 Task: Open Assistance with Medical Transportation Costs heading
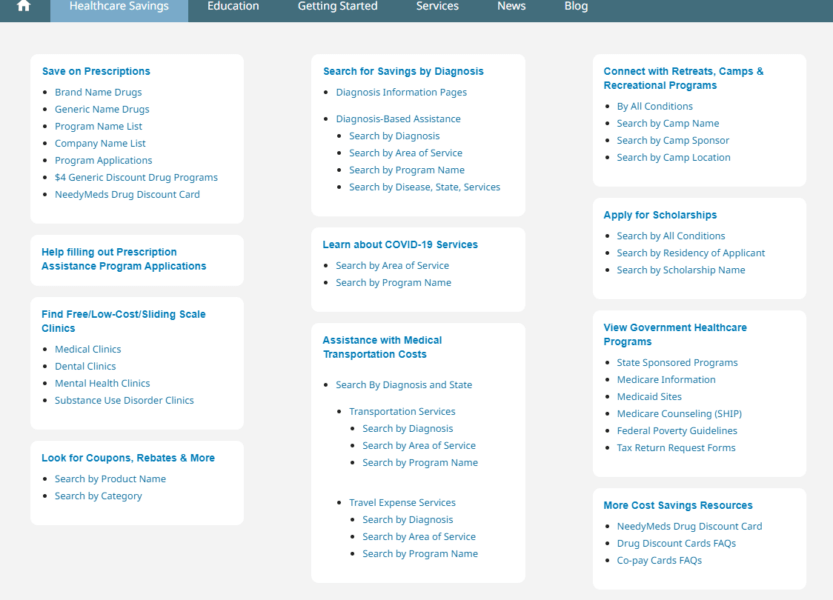pos(382,347)
